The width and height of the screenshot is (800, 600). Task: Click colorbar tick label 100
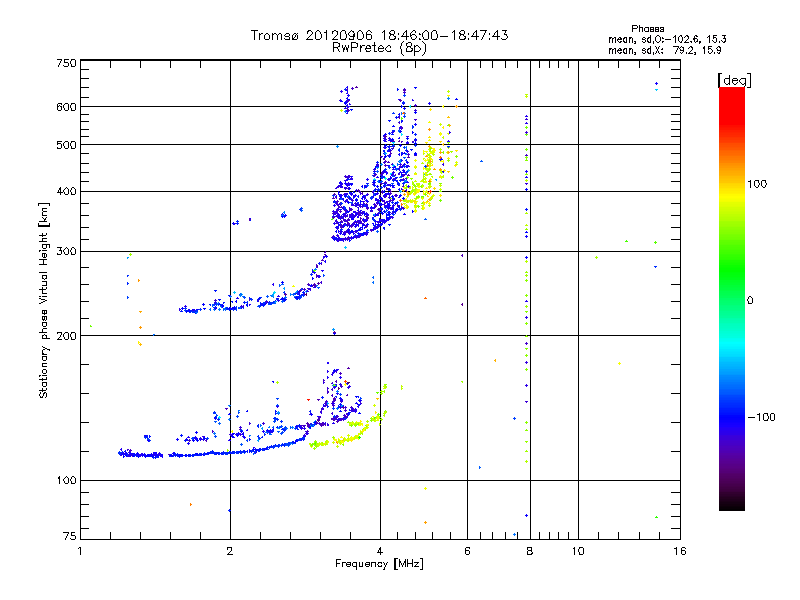click(757, 184)
